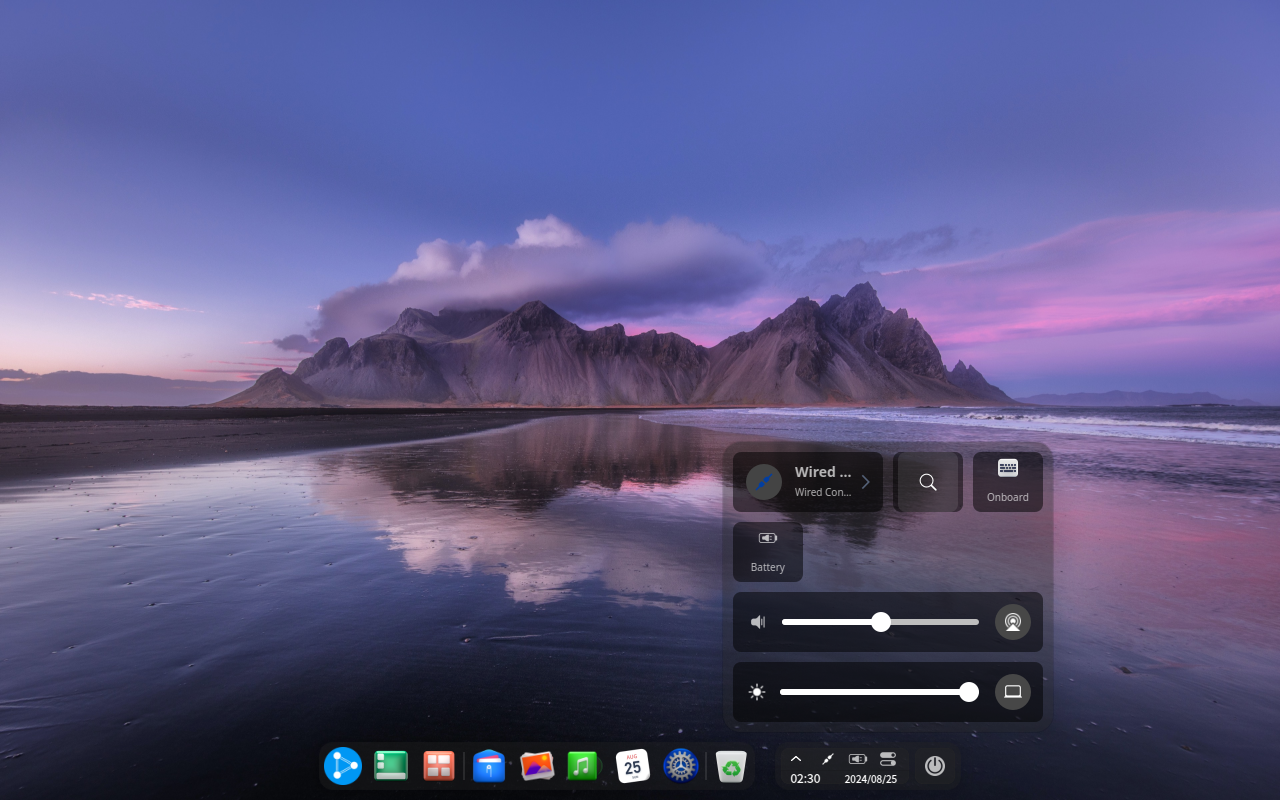Image resolution: width=1280 pixels, height=800 pixels.
Task: Open the trash bin
Action: coord(731,766)
